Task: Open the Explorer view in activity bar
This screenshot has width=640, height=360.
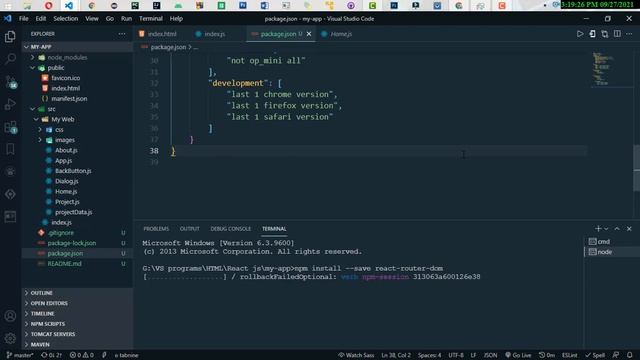Action: (10, 37)
